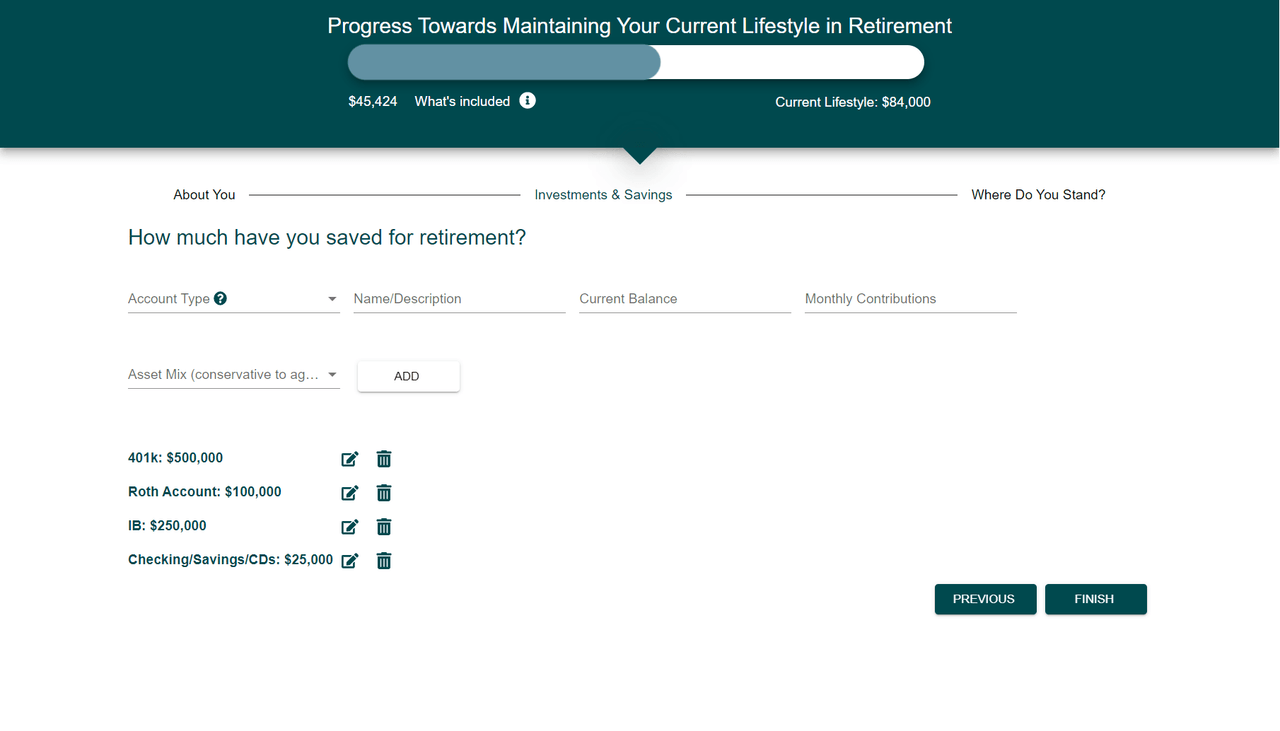
Task: Click the 401k: $500,000 text
Action: (176, 458)
